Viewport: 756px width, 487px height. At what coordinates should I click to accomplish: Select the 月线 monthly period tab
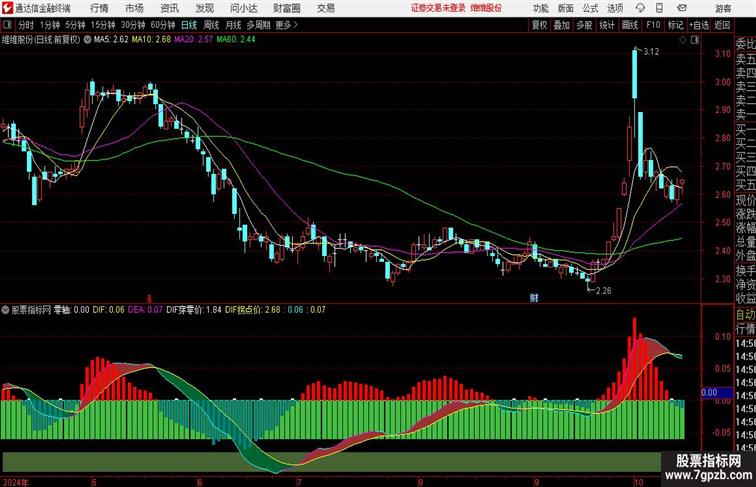pyautogui.click(x=233, y=25)
